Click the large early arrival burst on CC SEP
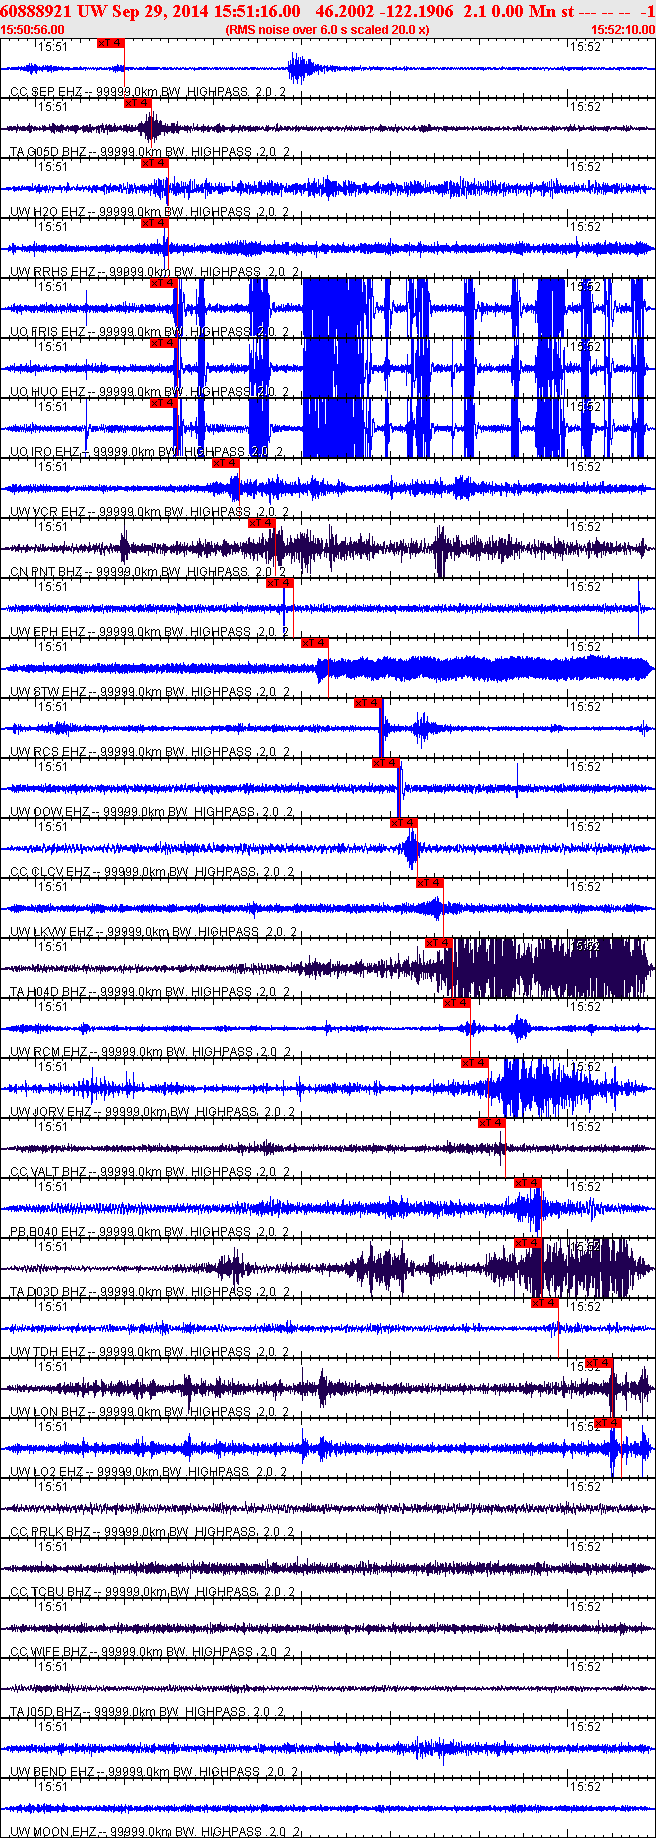This screenshot has height=1838, width=656. 300,68
